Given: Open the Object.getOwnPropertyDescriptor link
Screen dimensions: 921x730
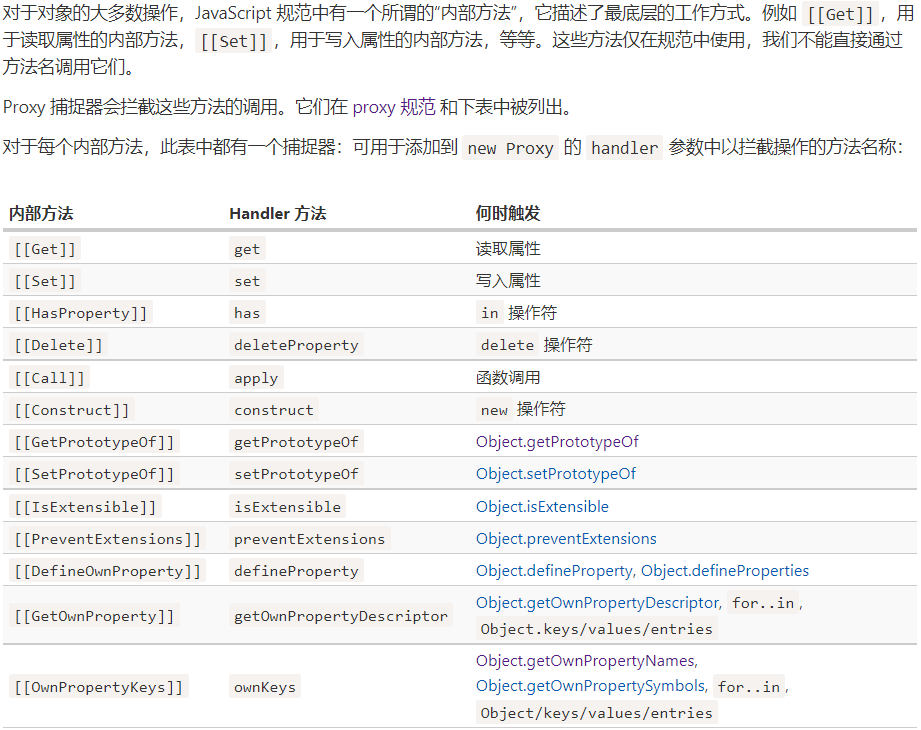Looking at the screenshot, I should [599, 603].
